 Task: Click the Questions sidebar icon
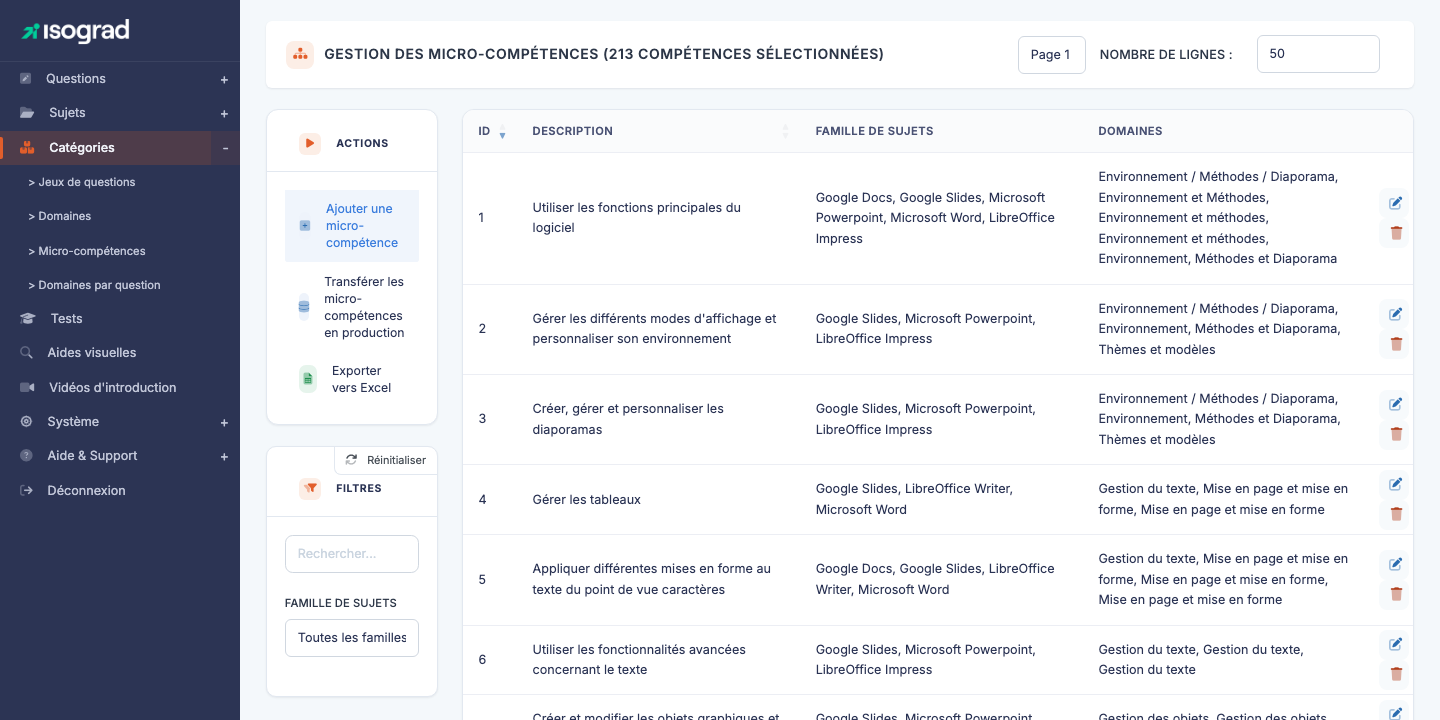(x=26, y=79)
